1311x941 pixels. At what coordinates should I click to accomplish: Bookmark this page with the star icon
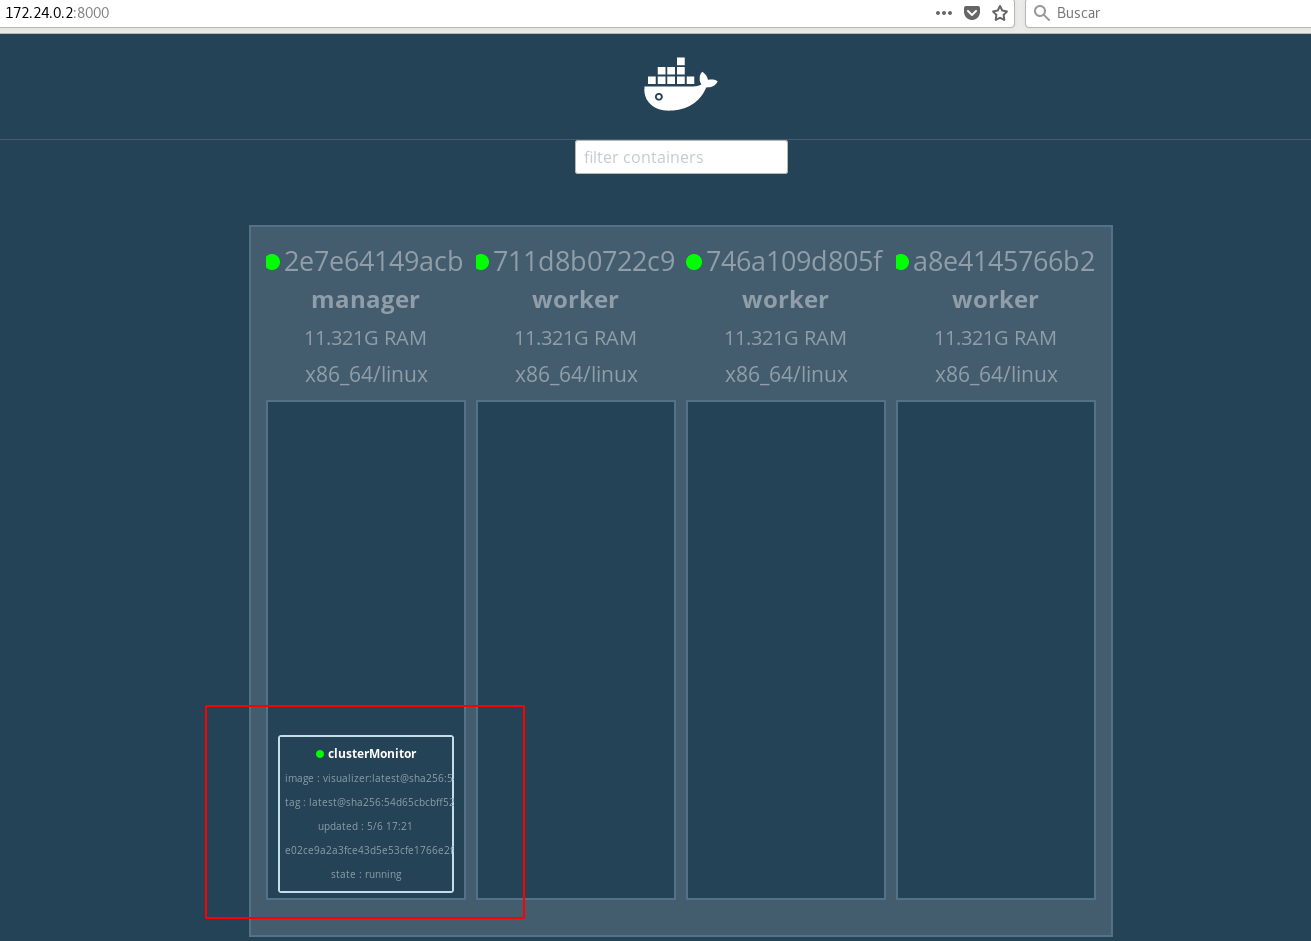999,13
